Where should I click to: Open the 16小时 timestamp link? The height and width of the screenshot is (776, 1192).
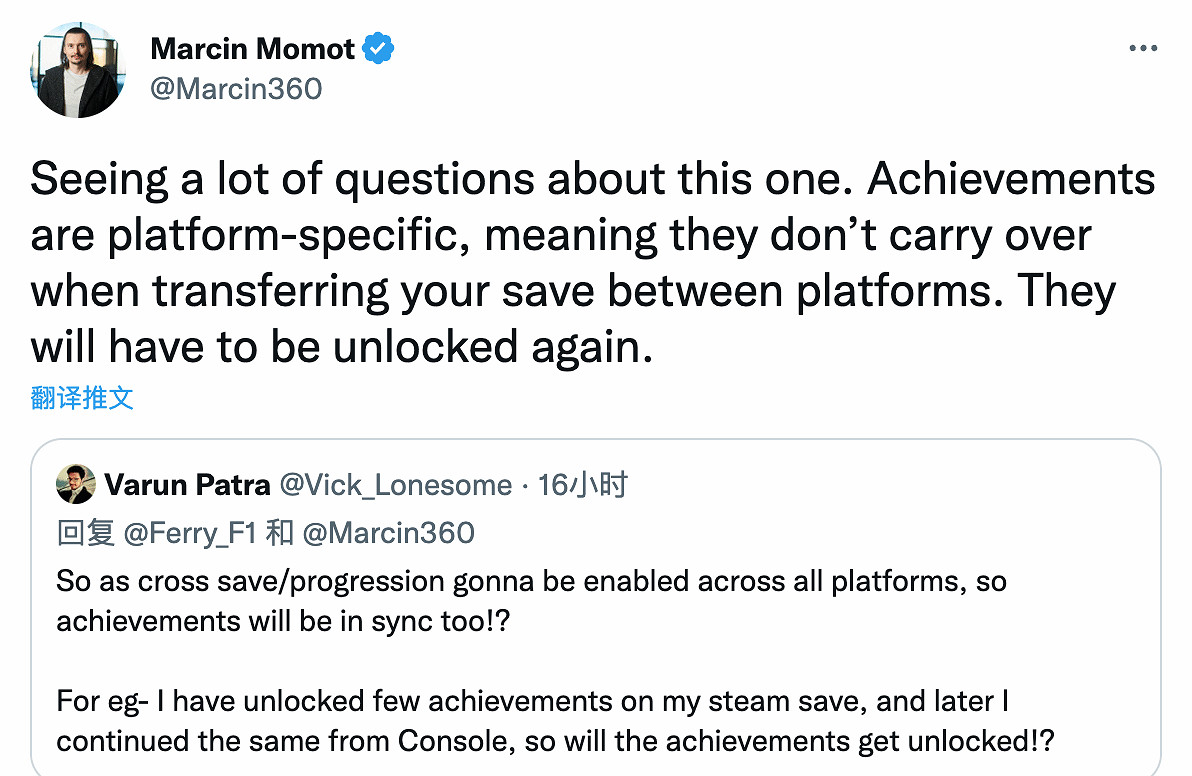[x=583, y=485]
